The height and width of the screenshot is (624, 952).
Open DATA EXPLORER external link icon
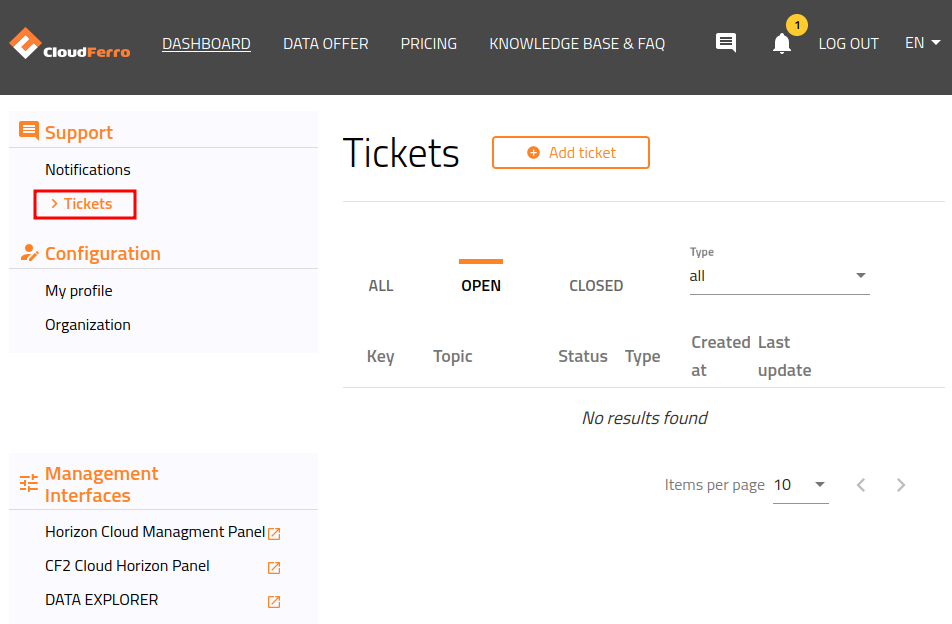272,601
